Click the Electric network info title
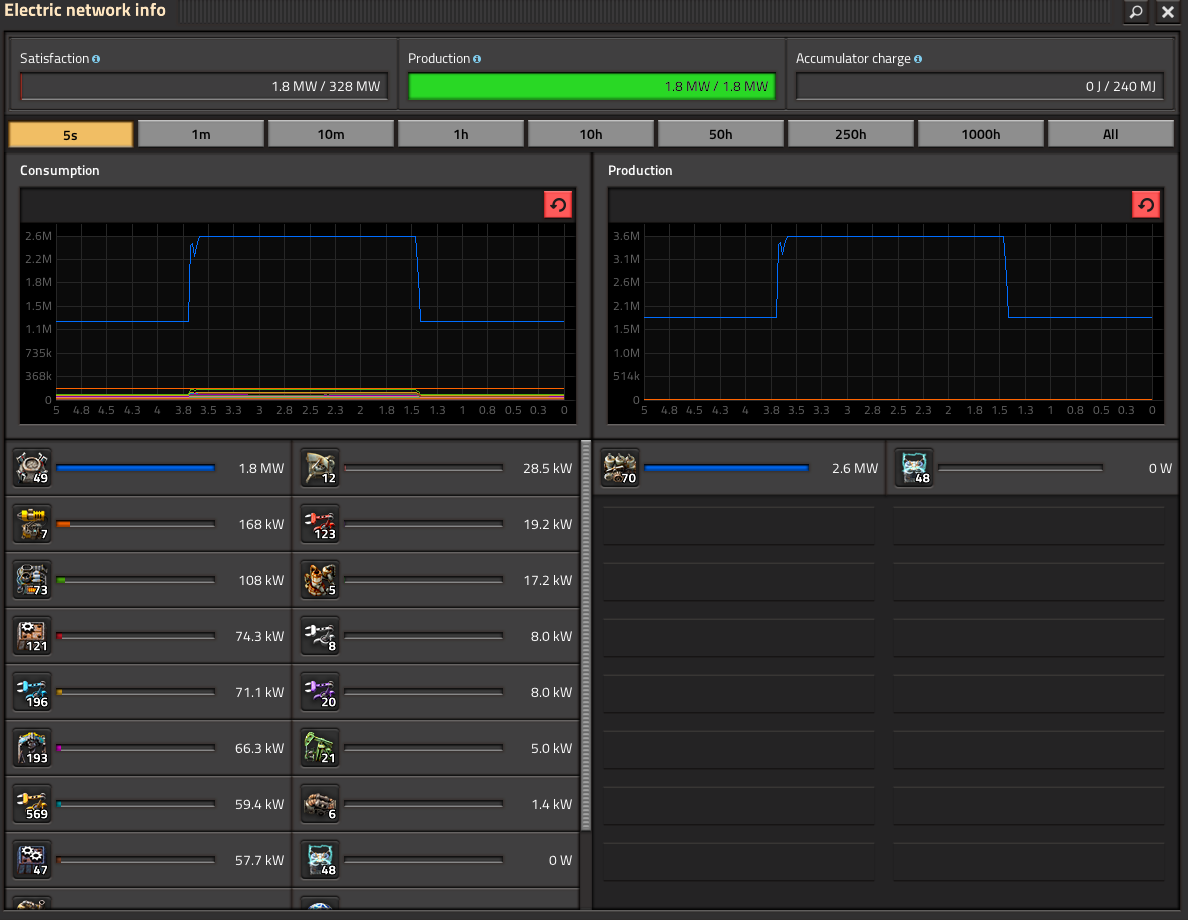Screen dimensions: 1188x920 click(85, 11)
